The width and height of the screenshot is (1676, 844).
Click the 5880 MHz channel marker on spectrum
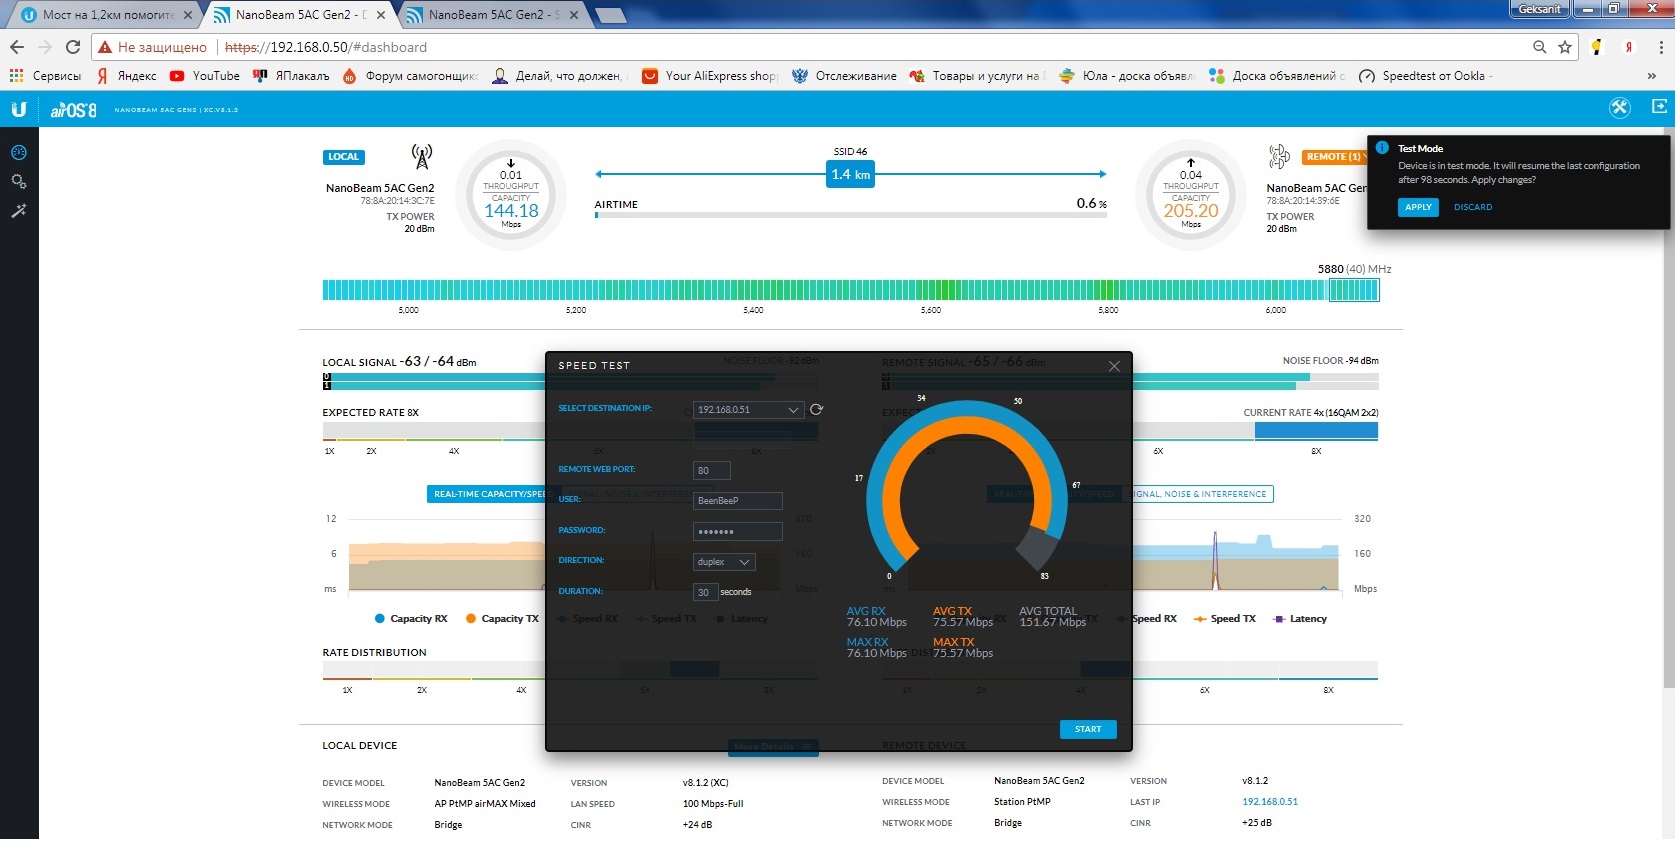[1354, 290]
